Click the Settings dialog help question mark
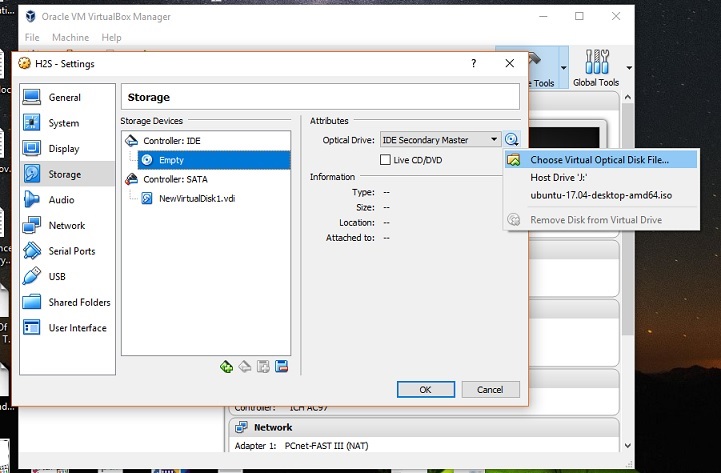The height and width of the screenshot is (473, 721). point(474,63)
